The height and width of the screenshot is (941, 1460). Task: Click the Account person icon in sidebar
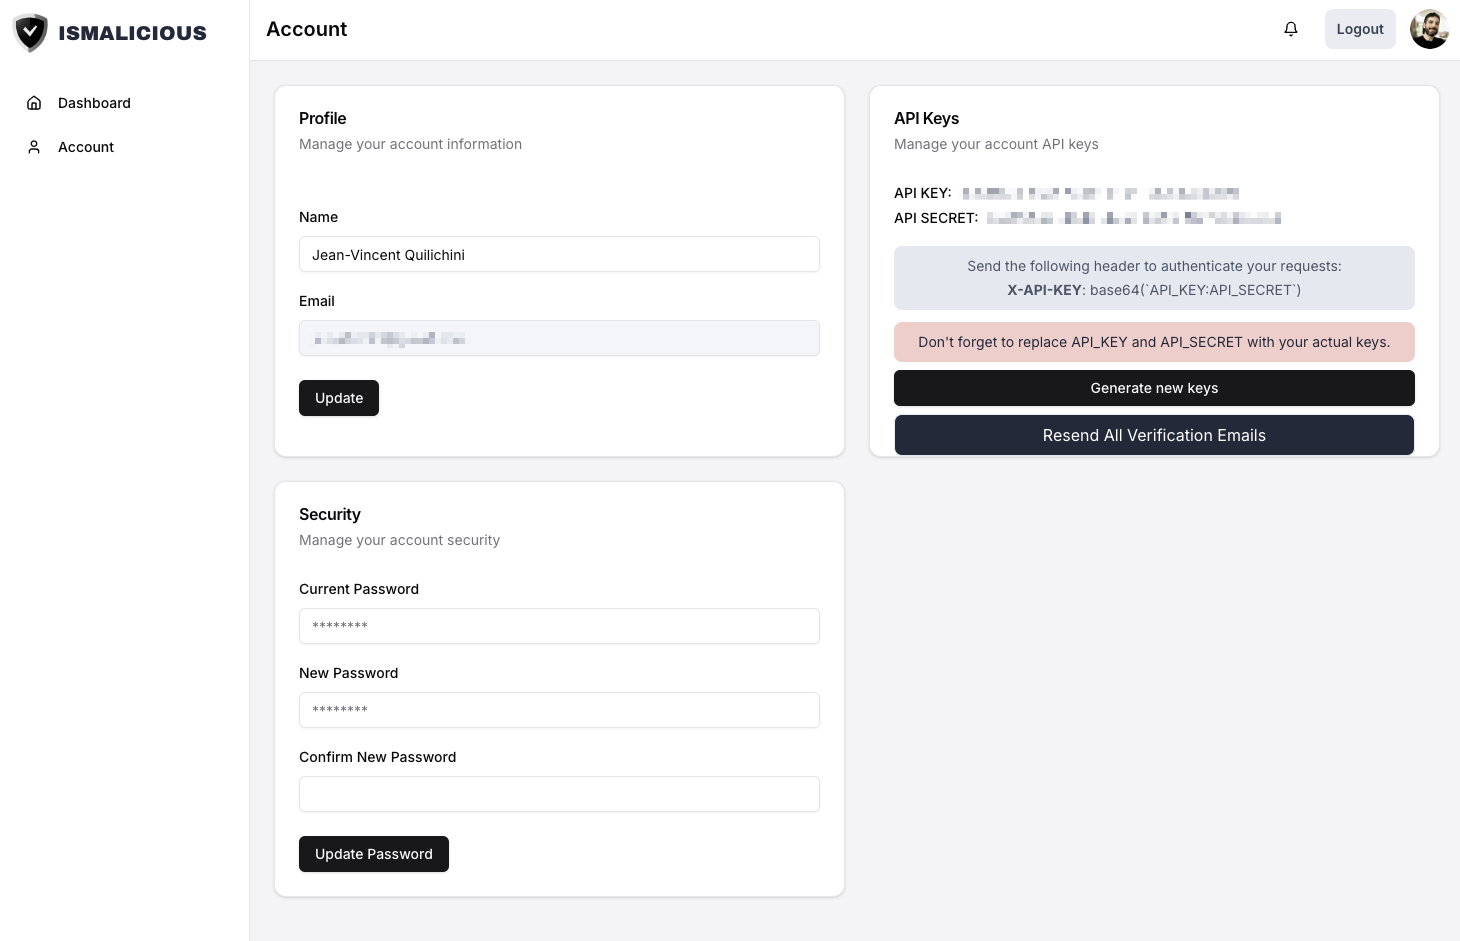click(x=34, y=147)
